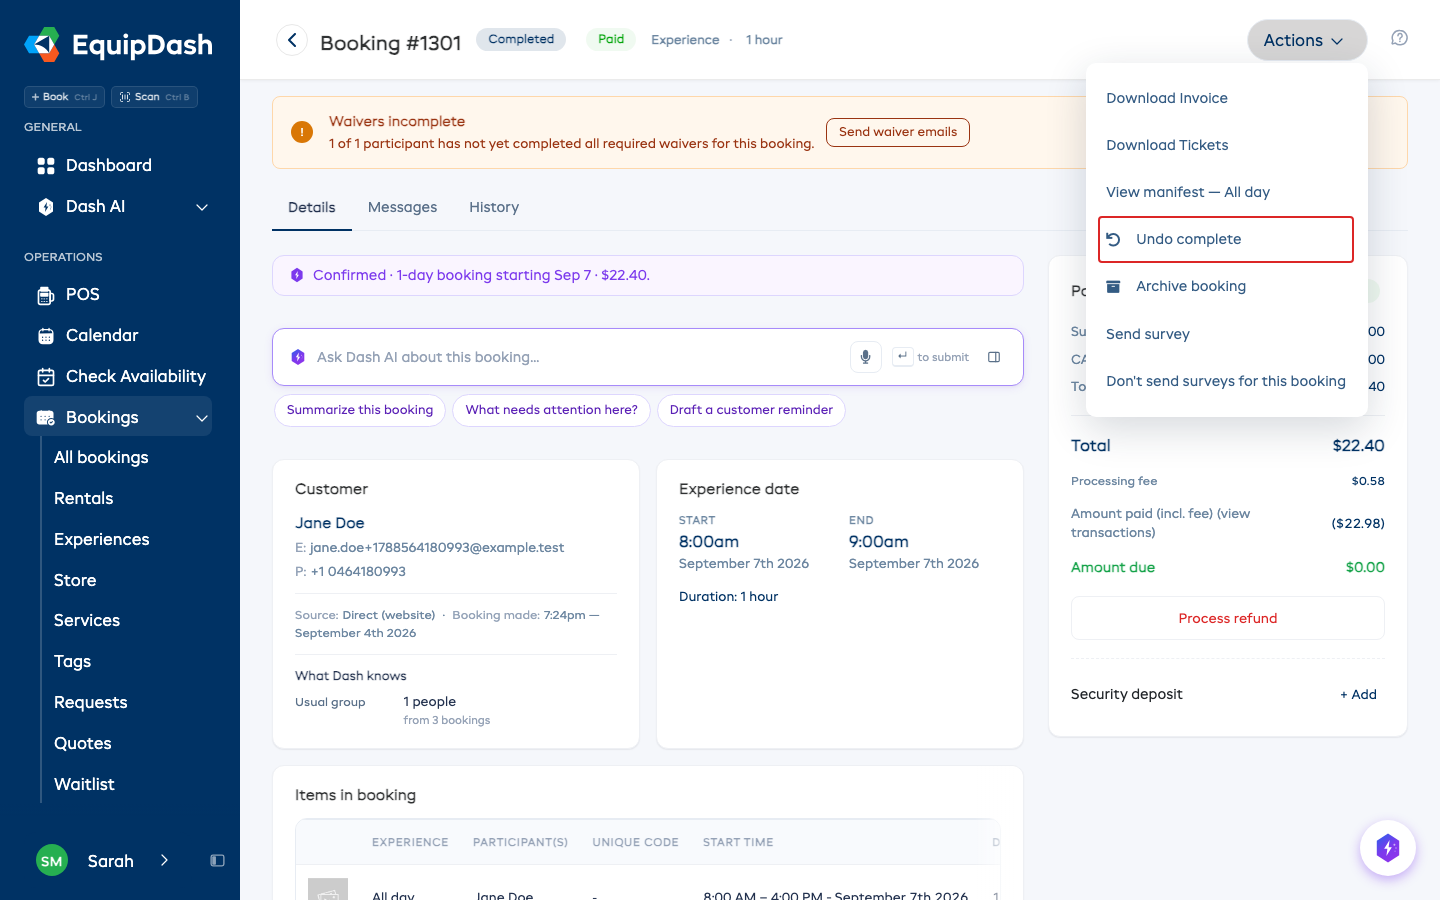The image size is (1440, 900).
Task: Add a security deposit via + Add
Action: pyautogui.click(x=1358, y=694)
